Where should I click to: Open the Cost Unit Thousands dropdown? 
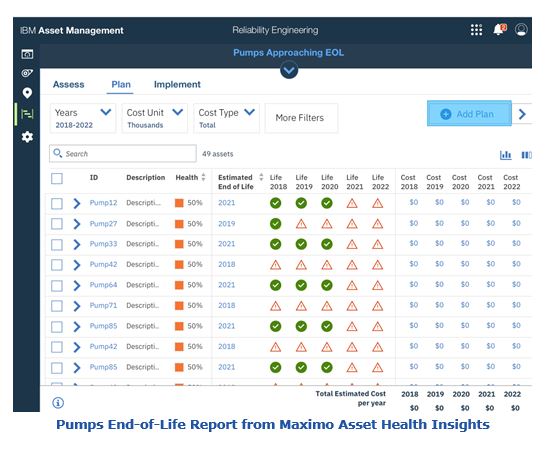(x=155, y=118)
